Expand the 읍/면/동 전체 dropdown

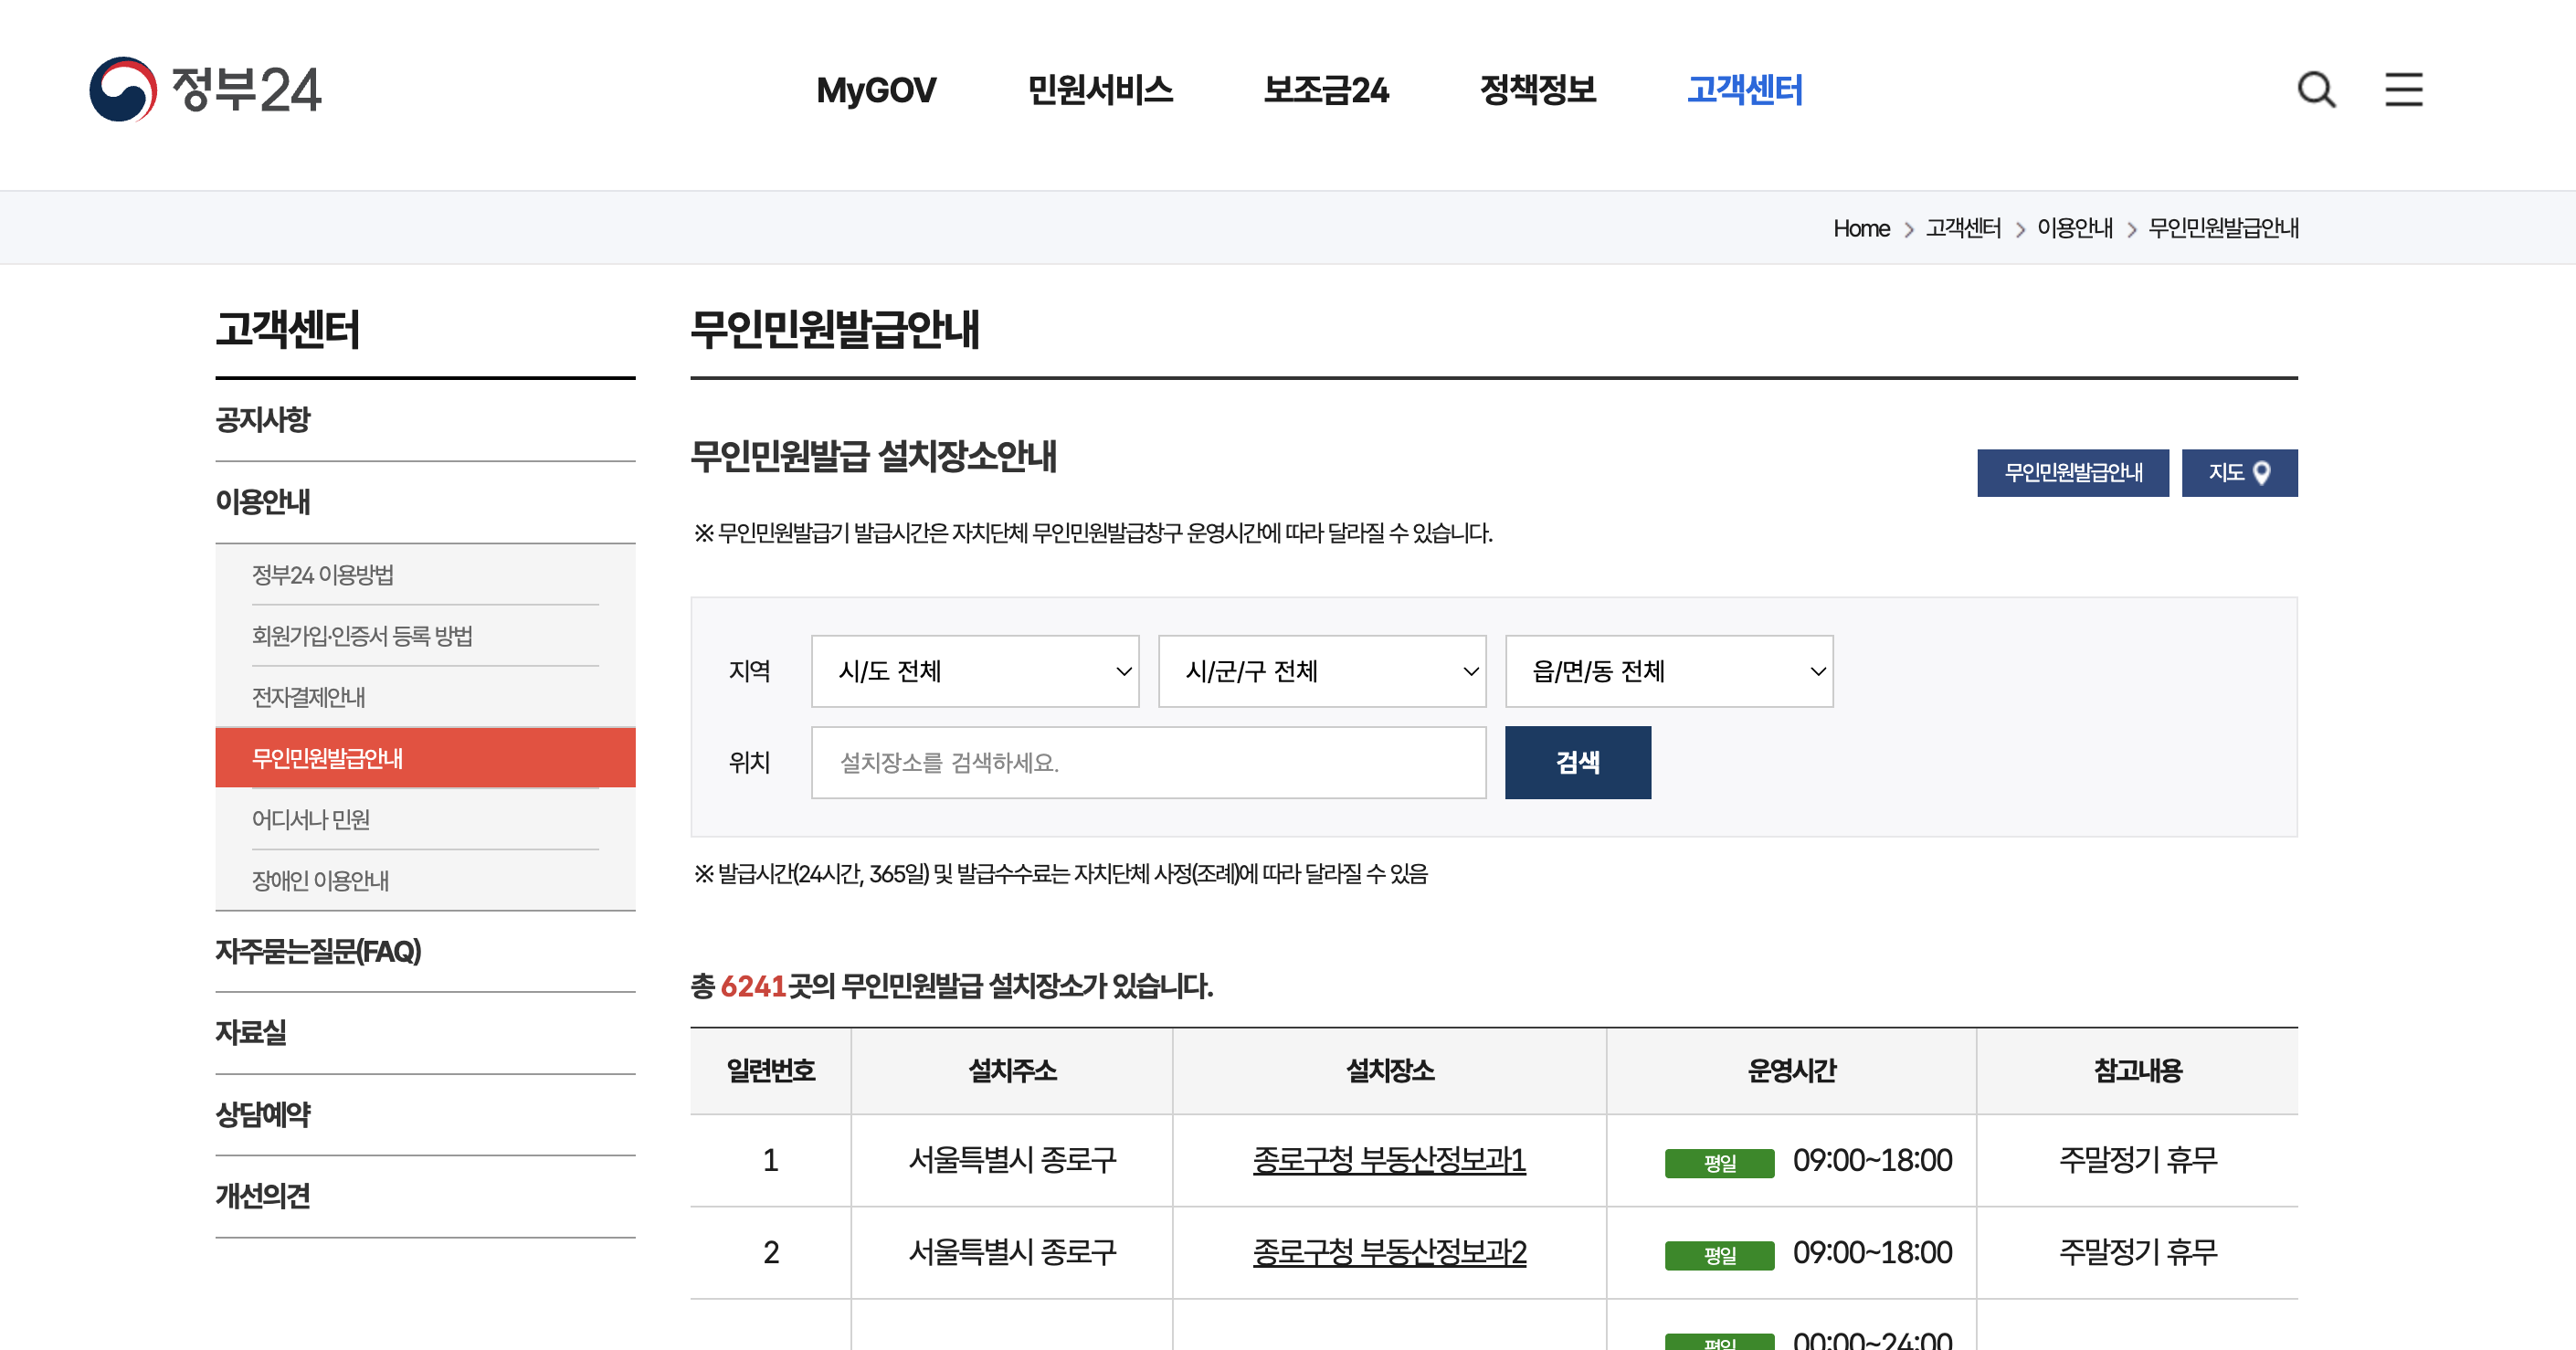(x=1668, y=671)
